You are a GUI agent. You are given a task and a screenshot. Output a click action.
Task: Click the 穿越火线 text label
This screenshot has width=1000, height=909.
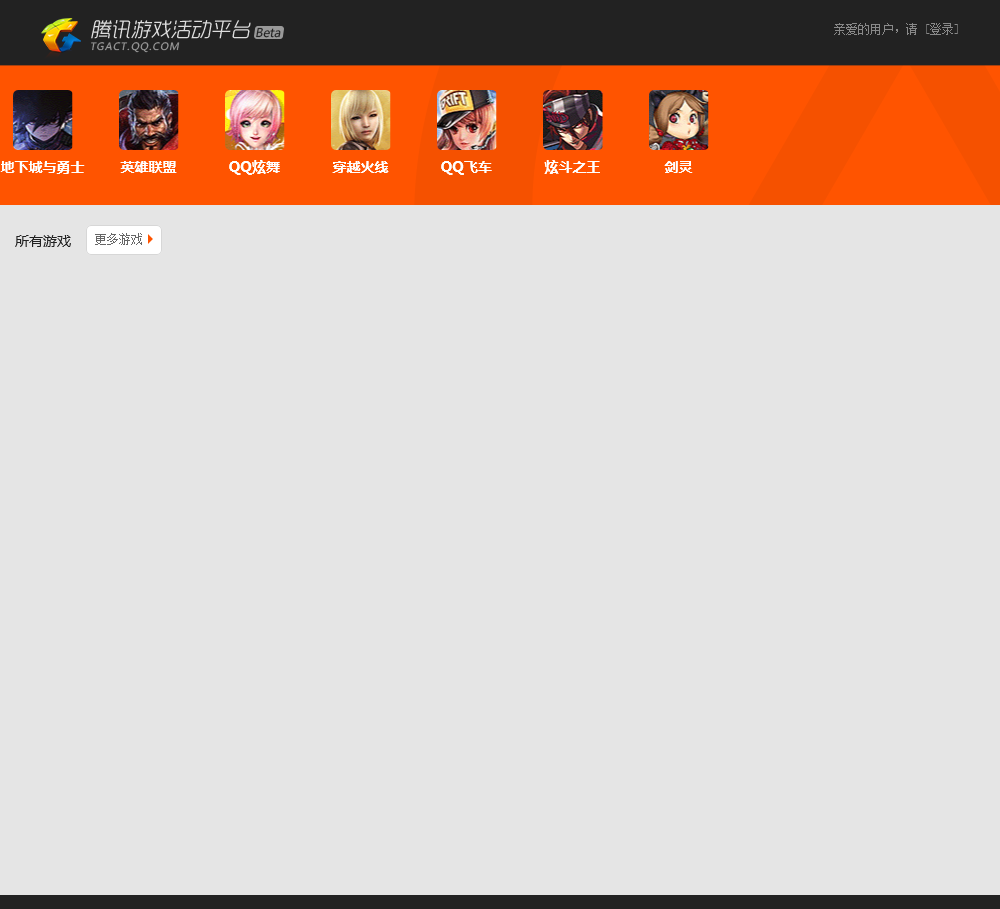click(360, 167)
